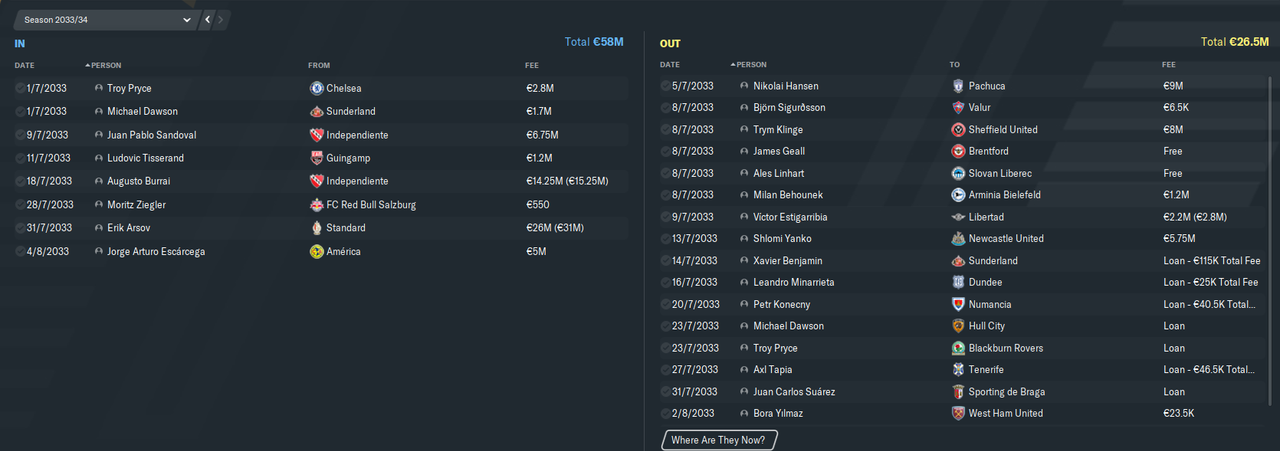Click Sunderland badge in Xavier Benjamin row

tap(959, 260)
